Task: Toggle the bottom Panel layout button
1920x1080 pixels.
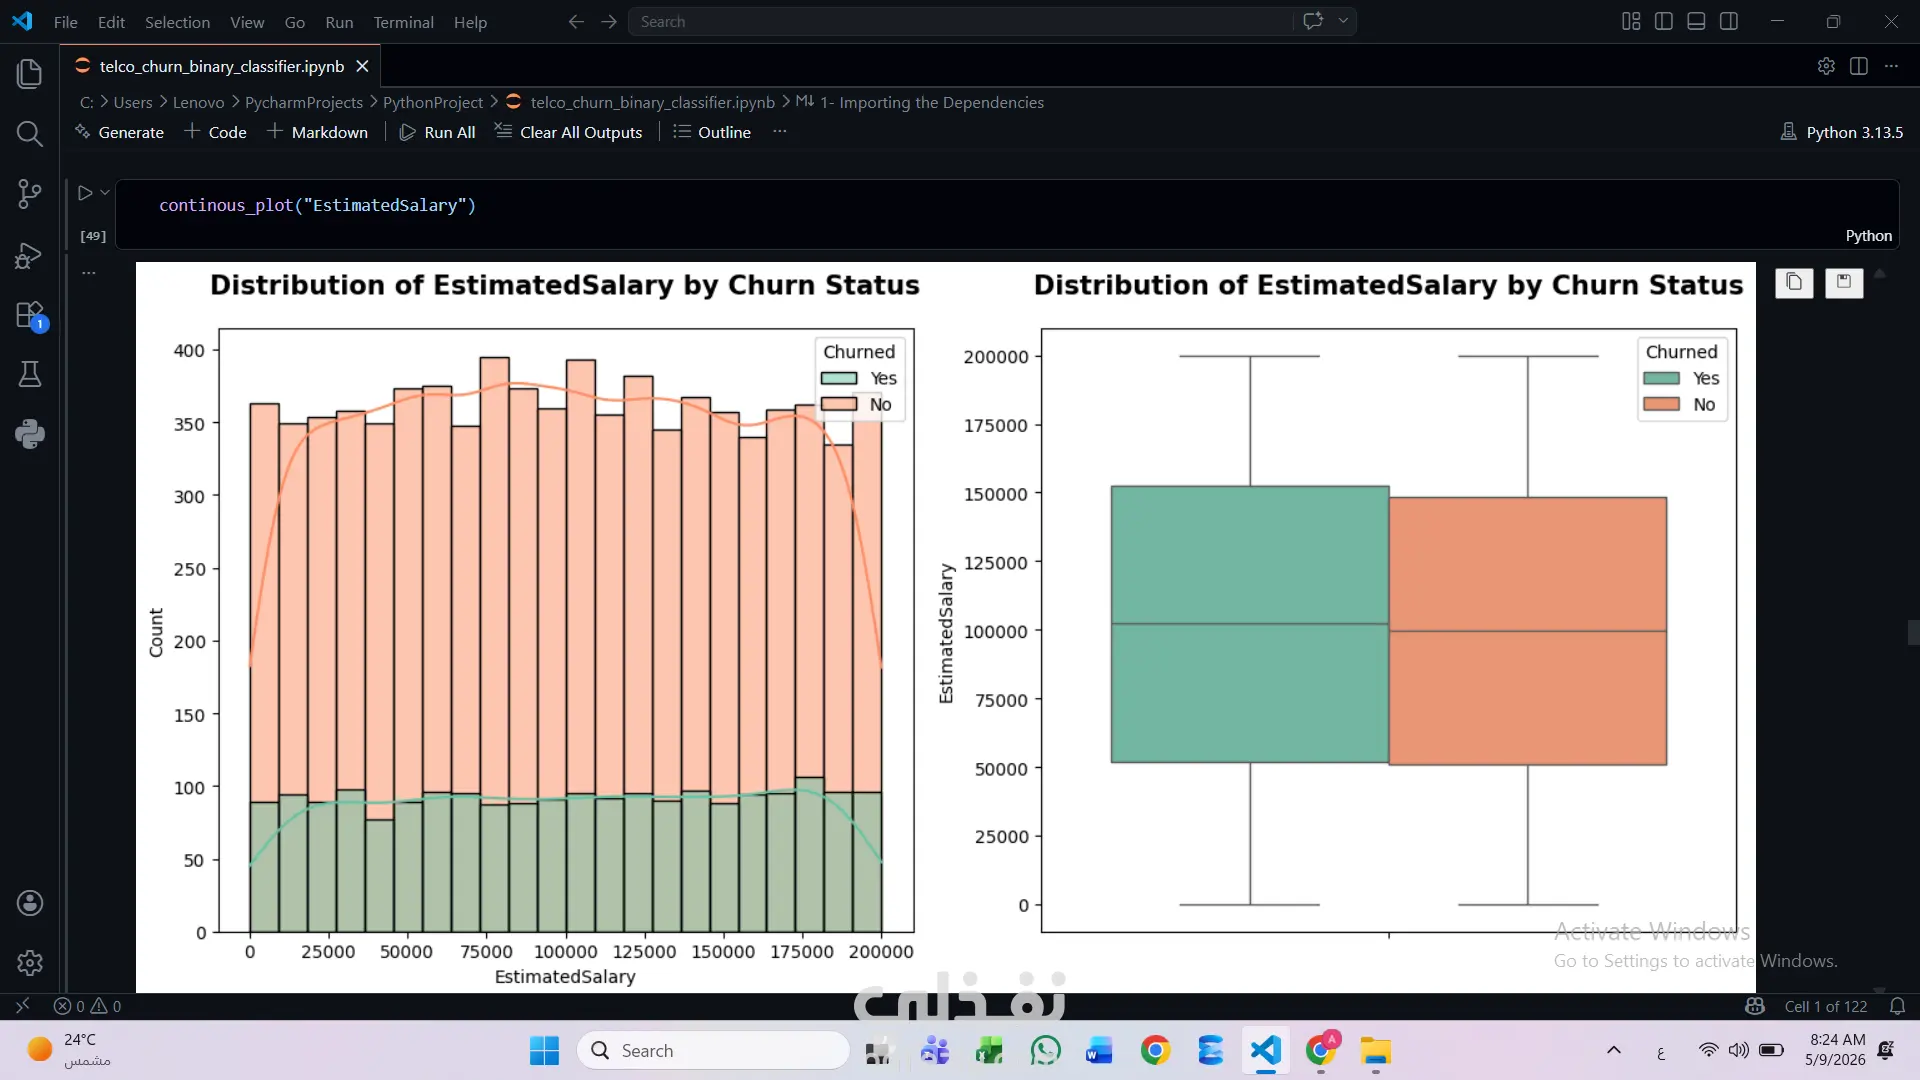Action: [x=1696, y=21]
